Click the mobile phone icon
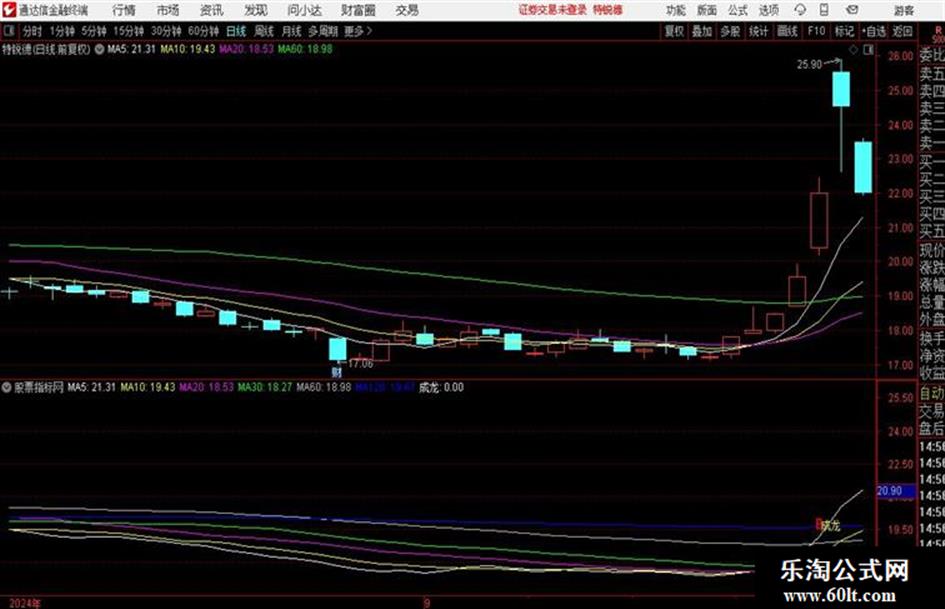Image resolution: width=945 pixels, height=609 pixels. coord(824,10)
